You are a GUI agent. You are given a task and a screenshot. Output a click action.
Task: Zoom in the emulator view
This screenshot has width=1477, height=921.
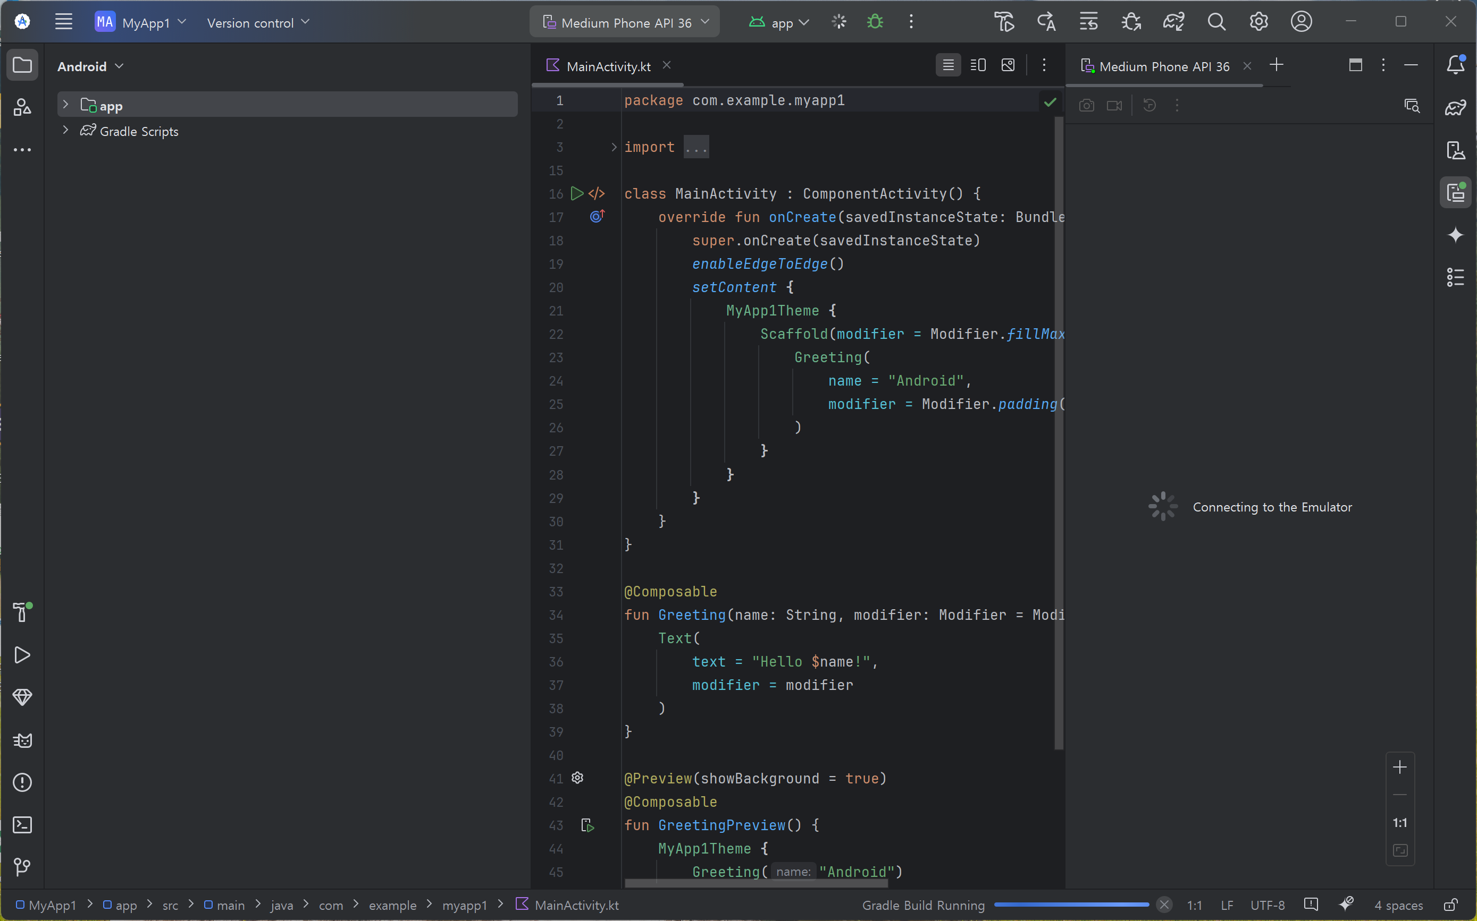(x=1400, y=767)
